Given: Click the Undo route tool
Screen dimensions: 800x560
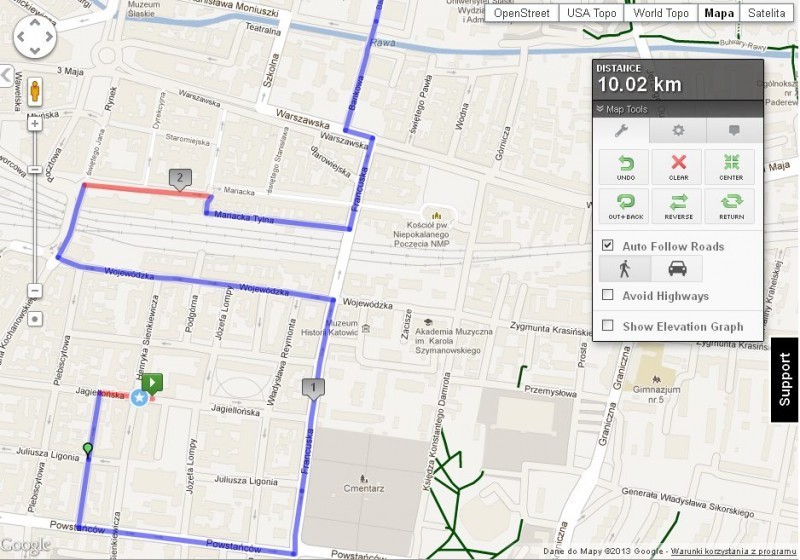Looking at the screenshot, I should tap(625, 167).
